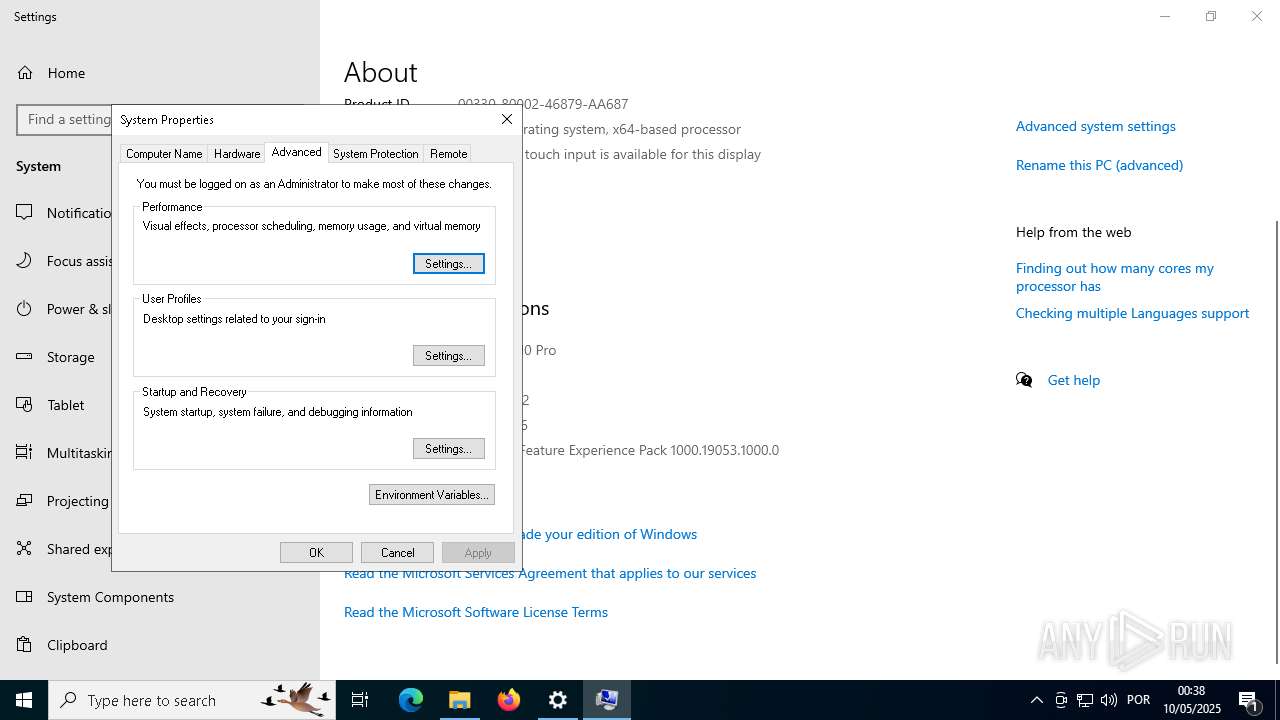Click the Meet Now tray icon
The width and height of the screenshot is (1280, 720).
(x=1061, y=700)
